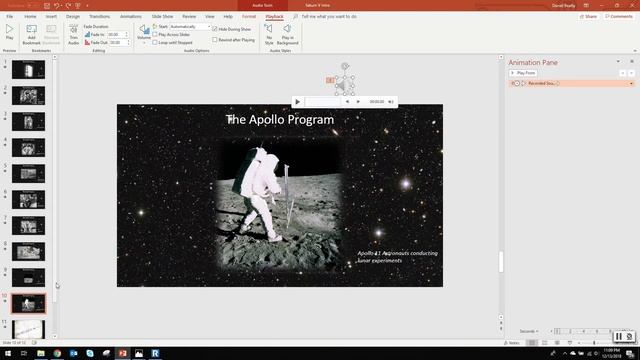640x360 pixels.
Task: Enable Loop until Stopped checkbox
Action: 155,42
